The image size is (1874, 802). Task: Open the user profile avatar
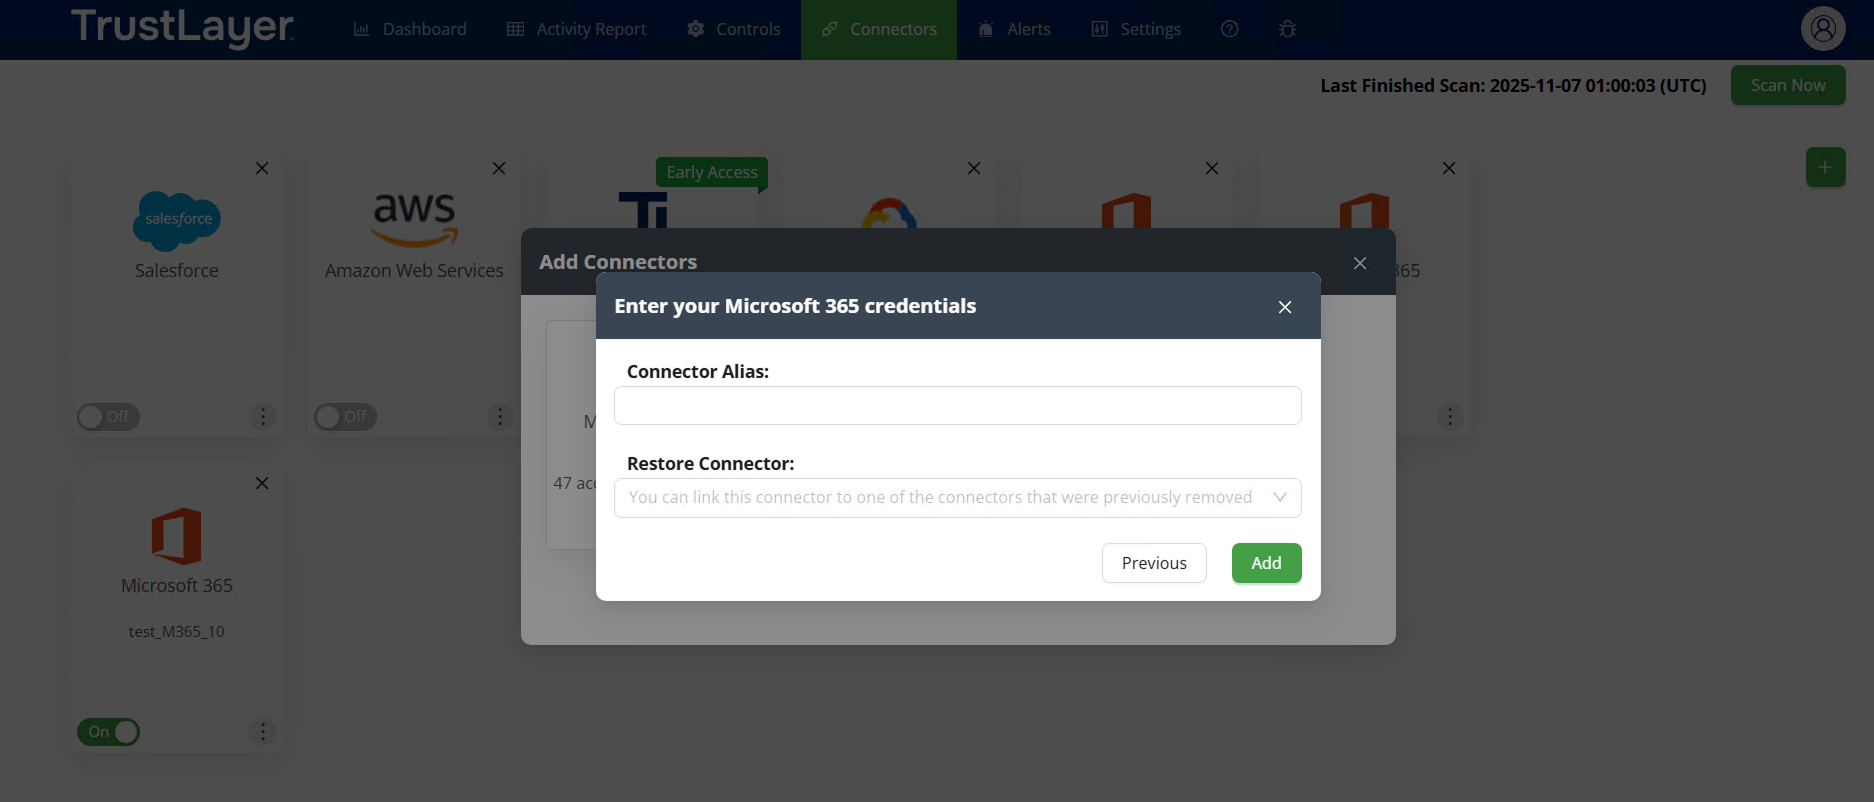coord(1822,29)
